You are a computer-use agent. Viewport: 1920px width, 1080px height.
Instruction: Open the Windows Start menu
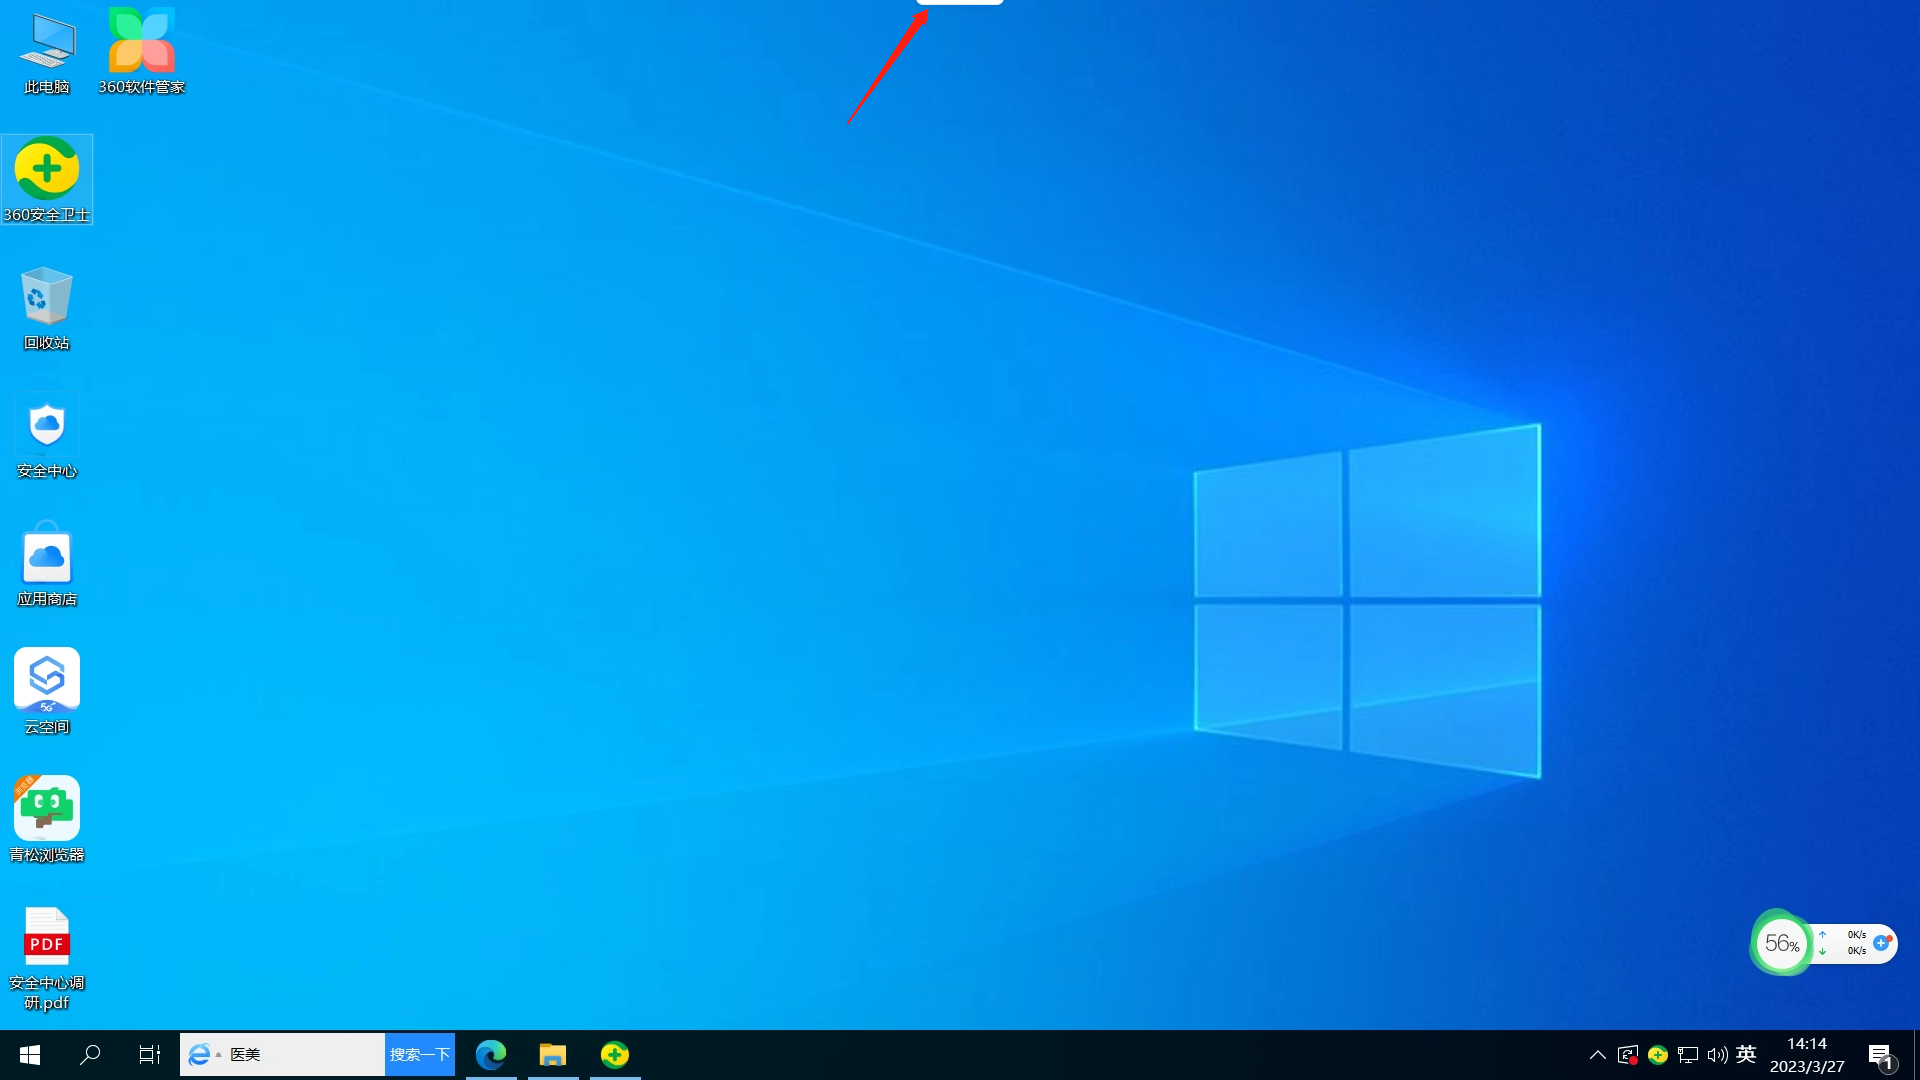(30, 1055)
